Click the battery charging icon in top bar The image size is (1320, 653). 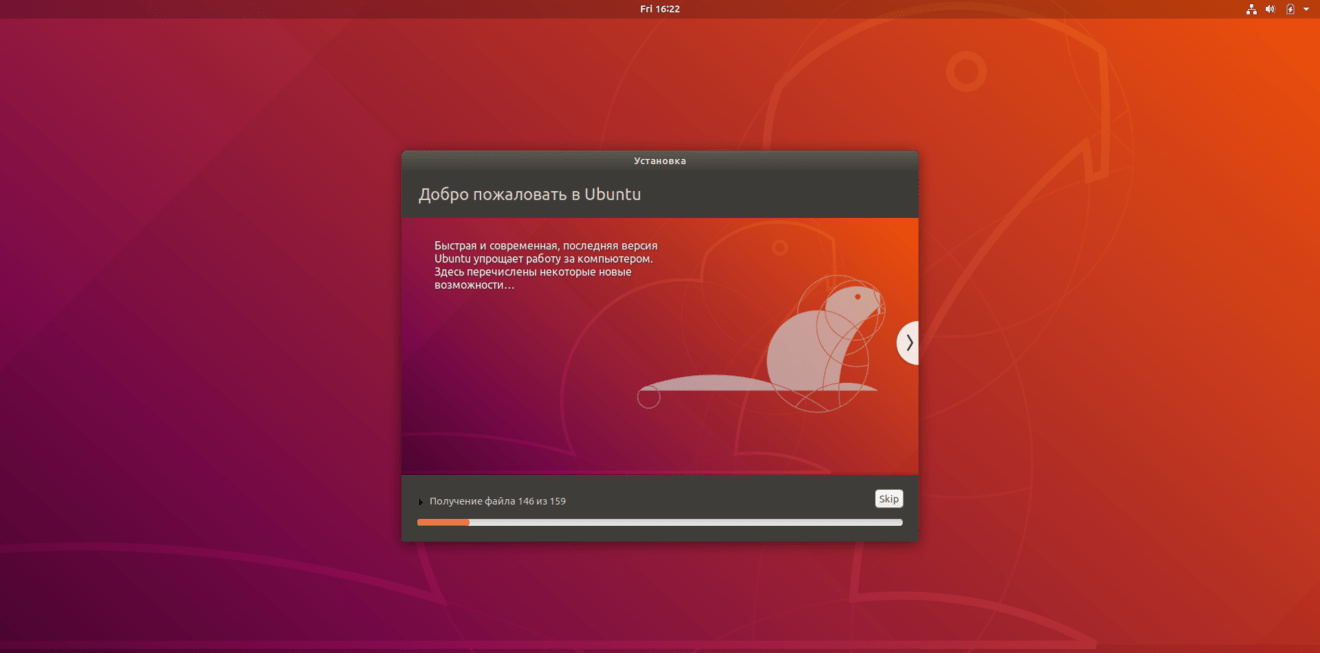click(1288, 9)
